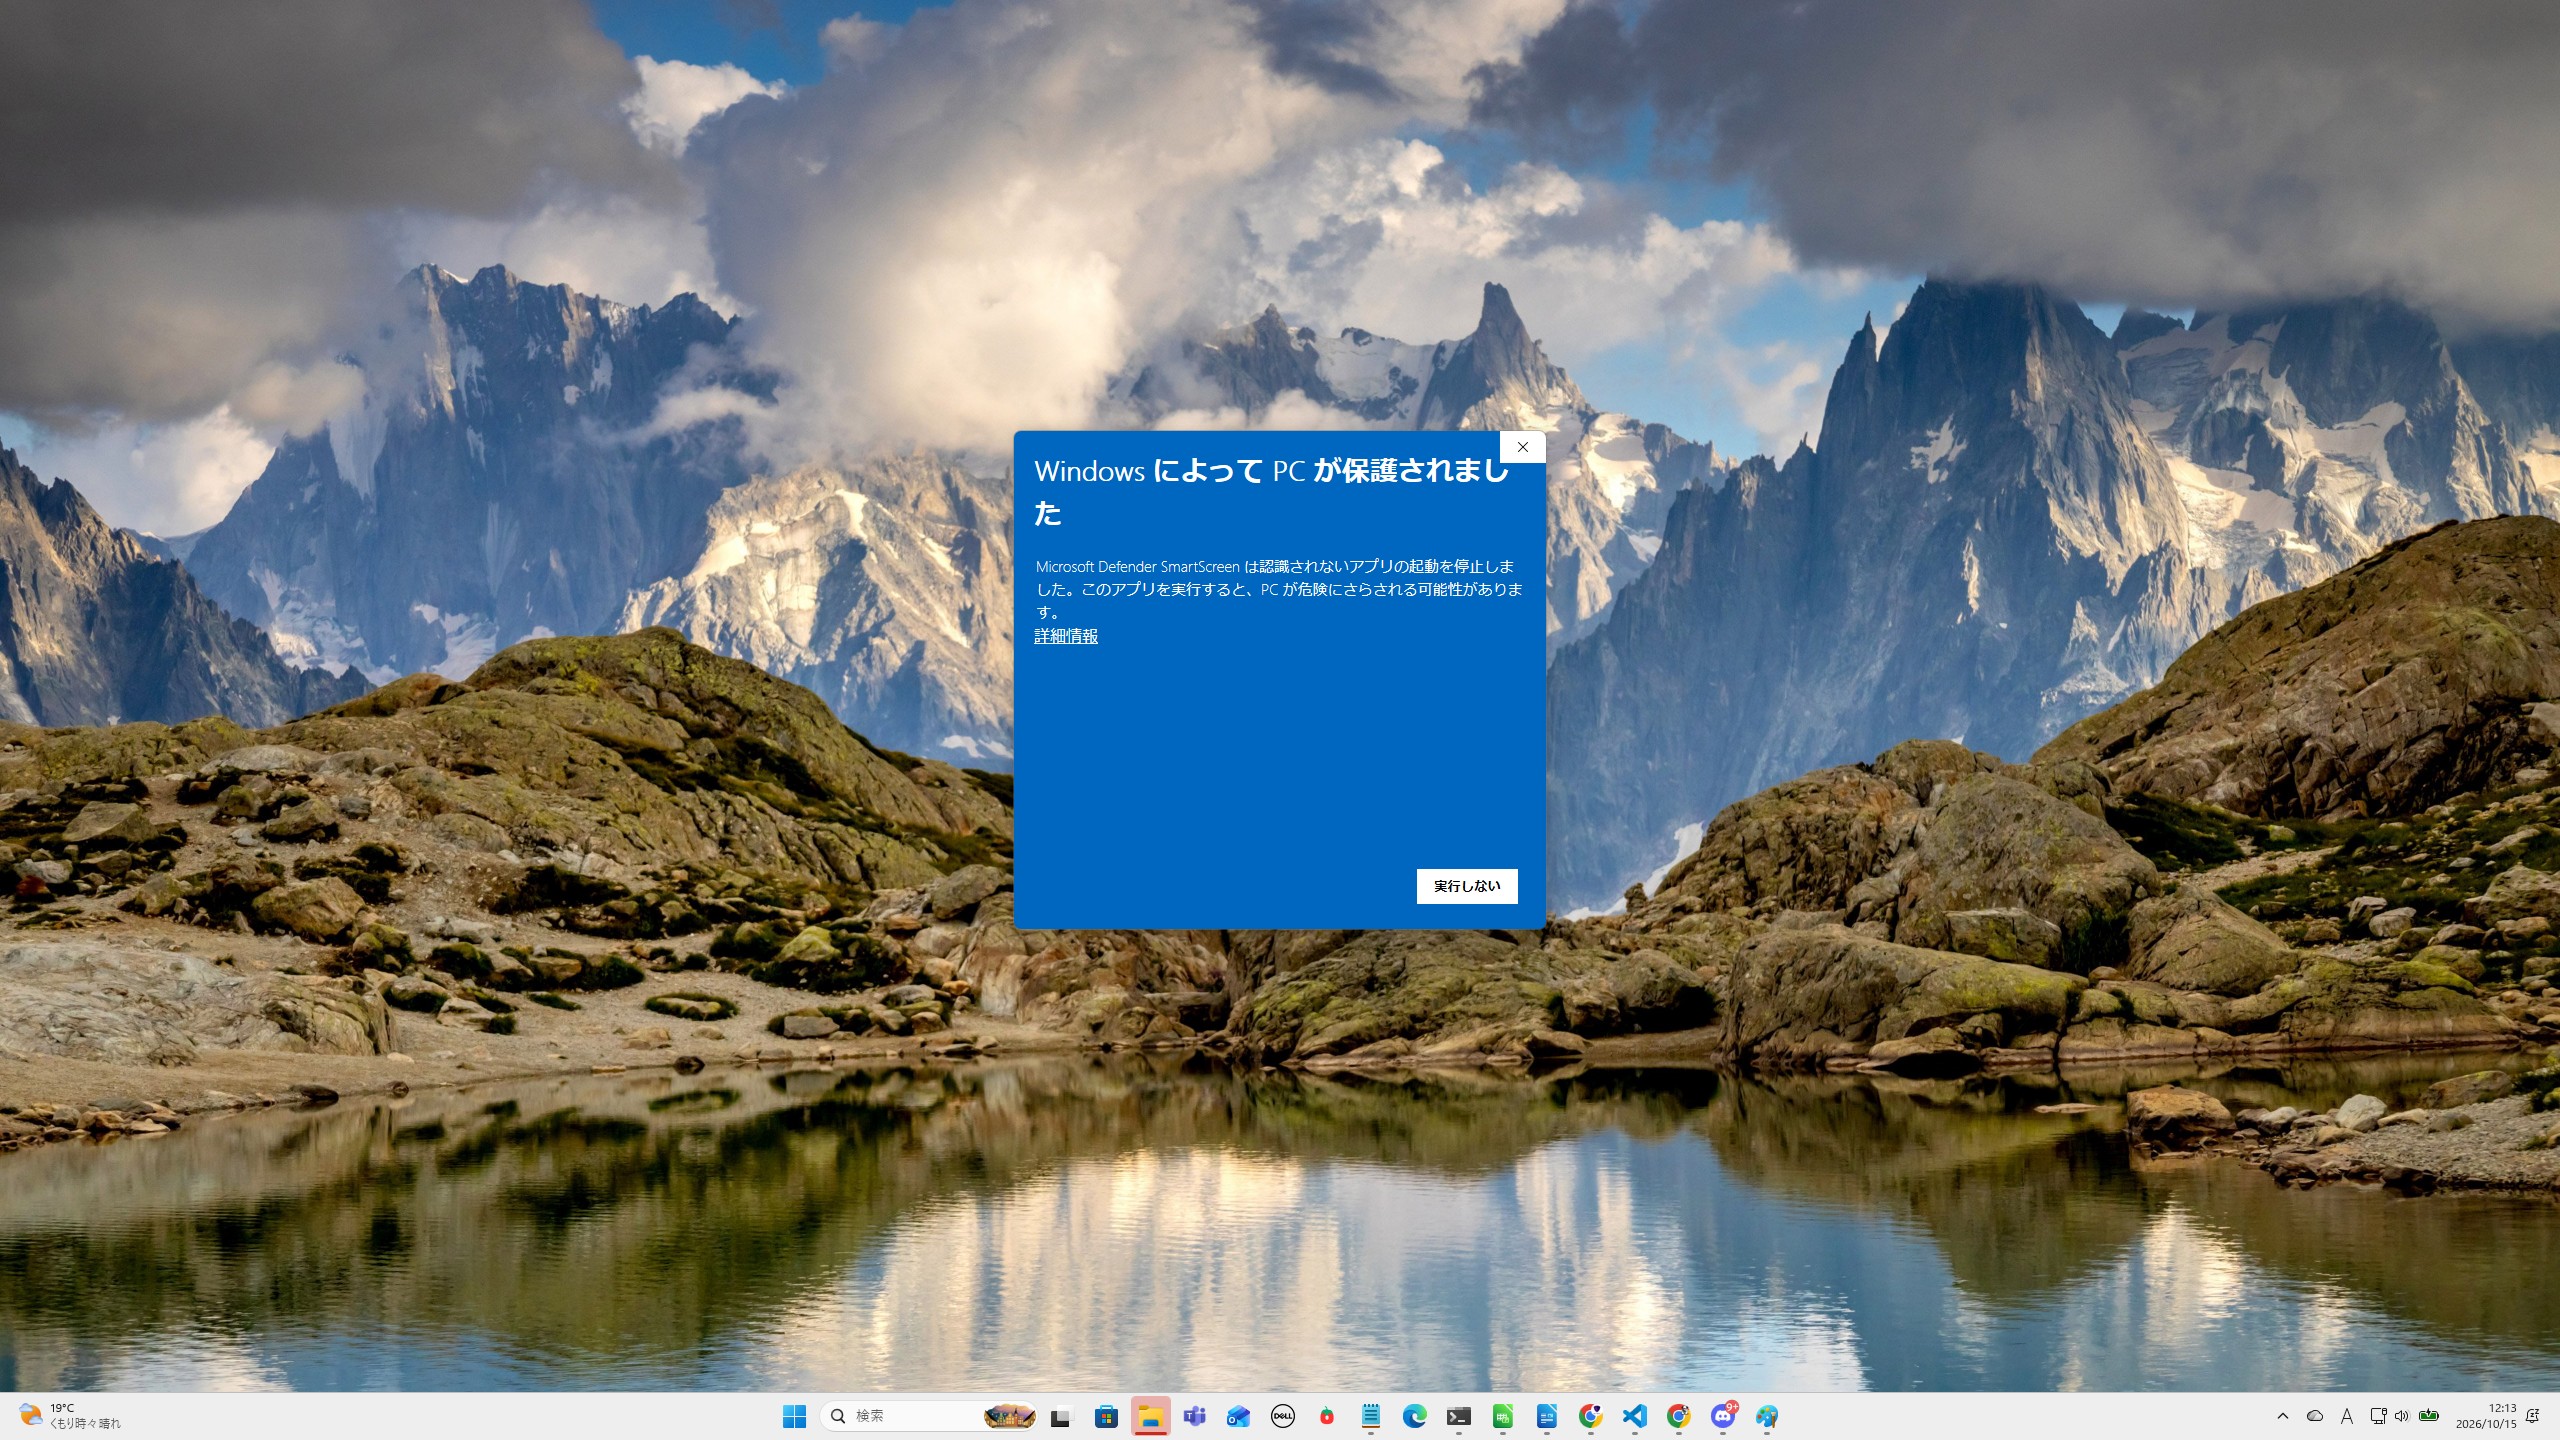Open network settings from the tray icon
The image size is (2560, 1440).
2379,1416
